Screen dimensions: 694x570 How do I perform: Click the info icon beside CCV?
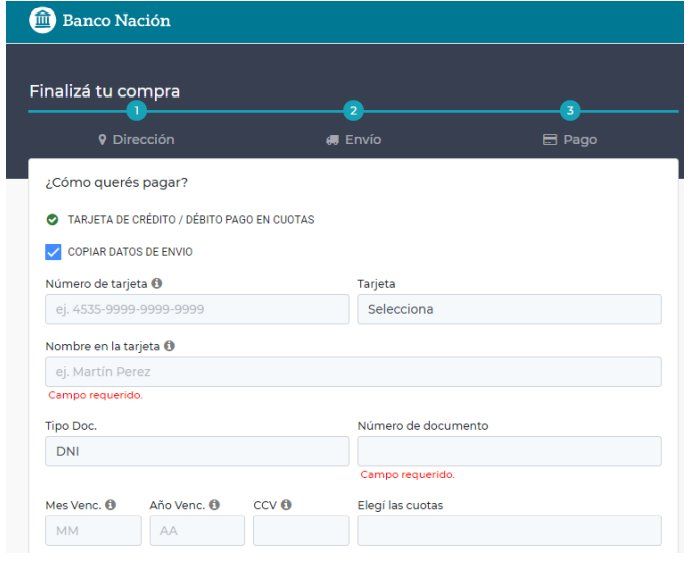(x=286, y=505)
